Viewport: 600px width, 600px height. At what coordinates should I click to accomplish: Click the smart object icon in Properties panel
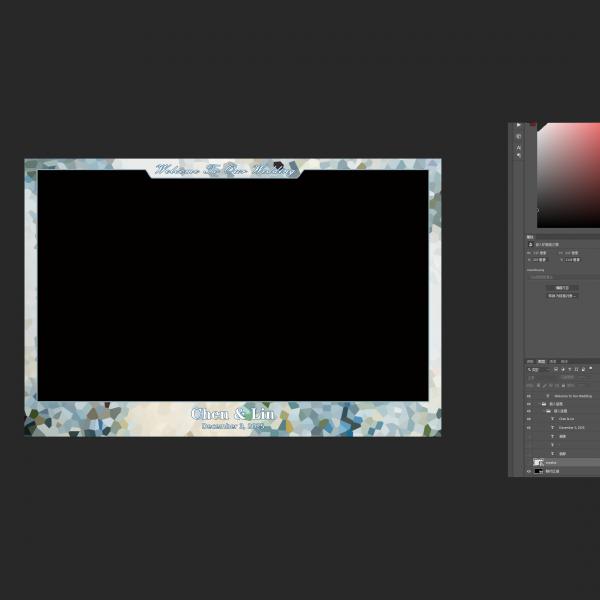pyautogui.click(x=530, y=244)
